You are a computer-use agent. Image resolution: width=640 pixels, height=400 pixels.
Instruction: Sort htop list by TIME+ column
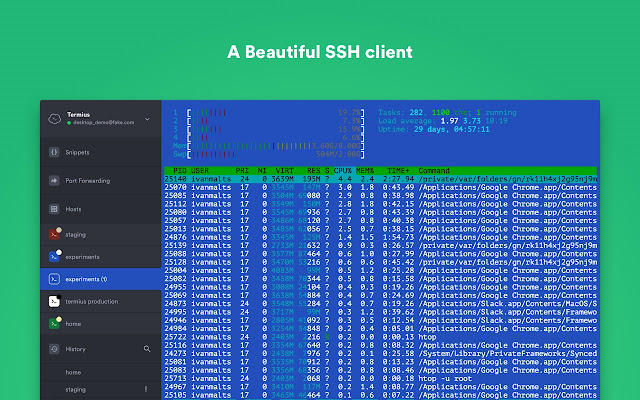(x=398, y=171)
